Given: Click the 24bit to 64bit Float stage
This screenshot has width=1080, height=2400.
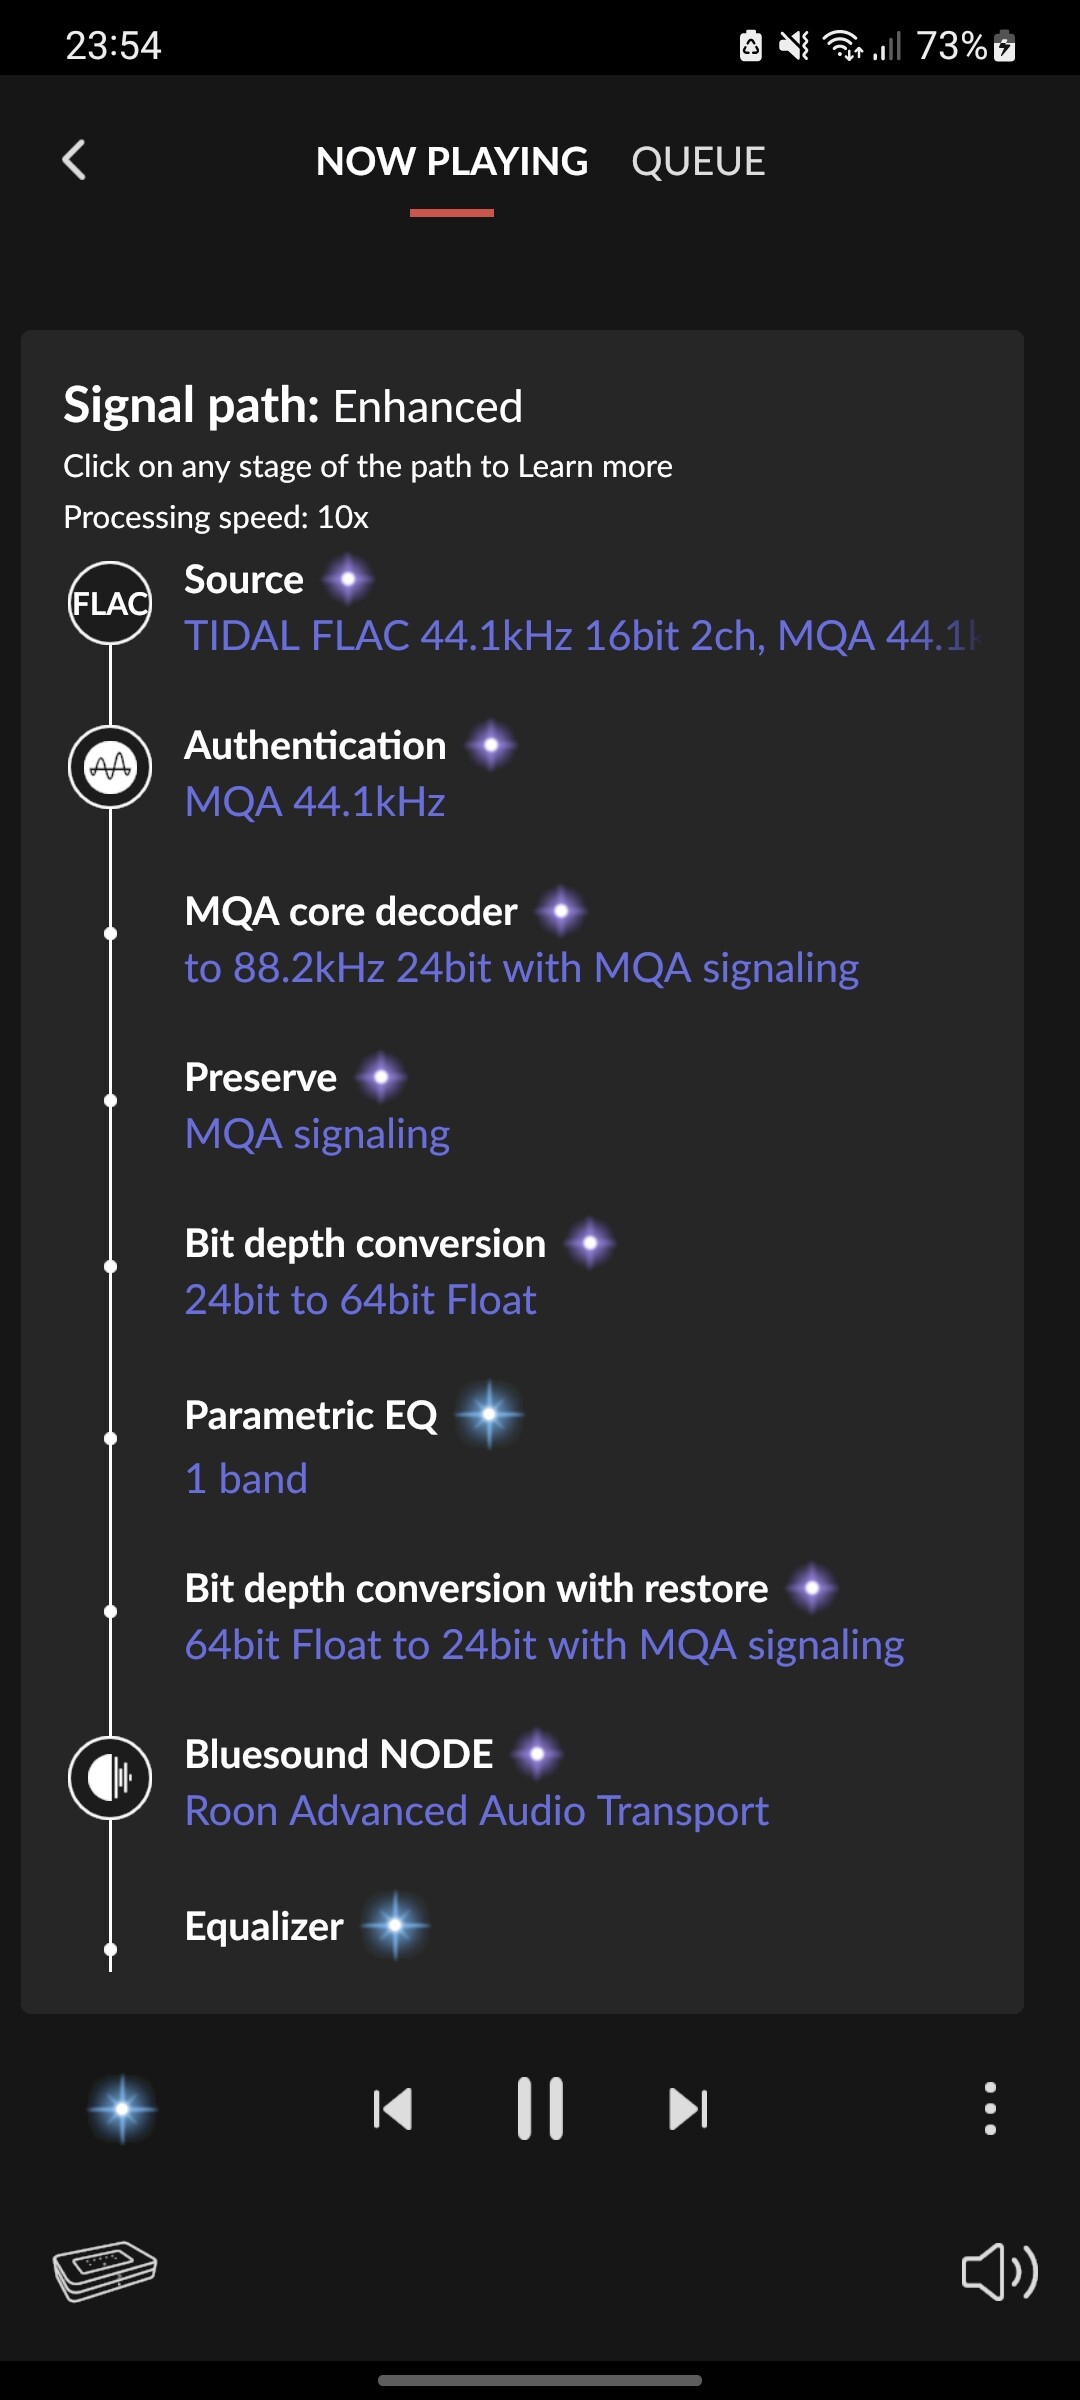Looking at the screenshot, I should pos(361,1300).
